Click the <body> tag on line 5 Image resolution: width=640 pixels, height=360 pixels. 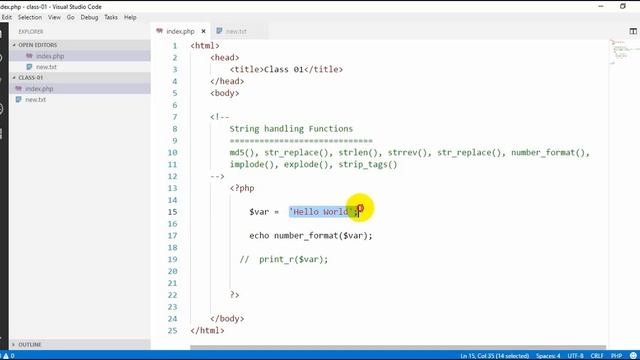[224, 93]
